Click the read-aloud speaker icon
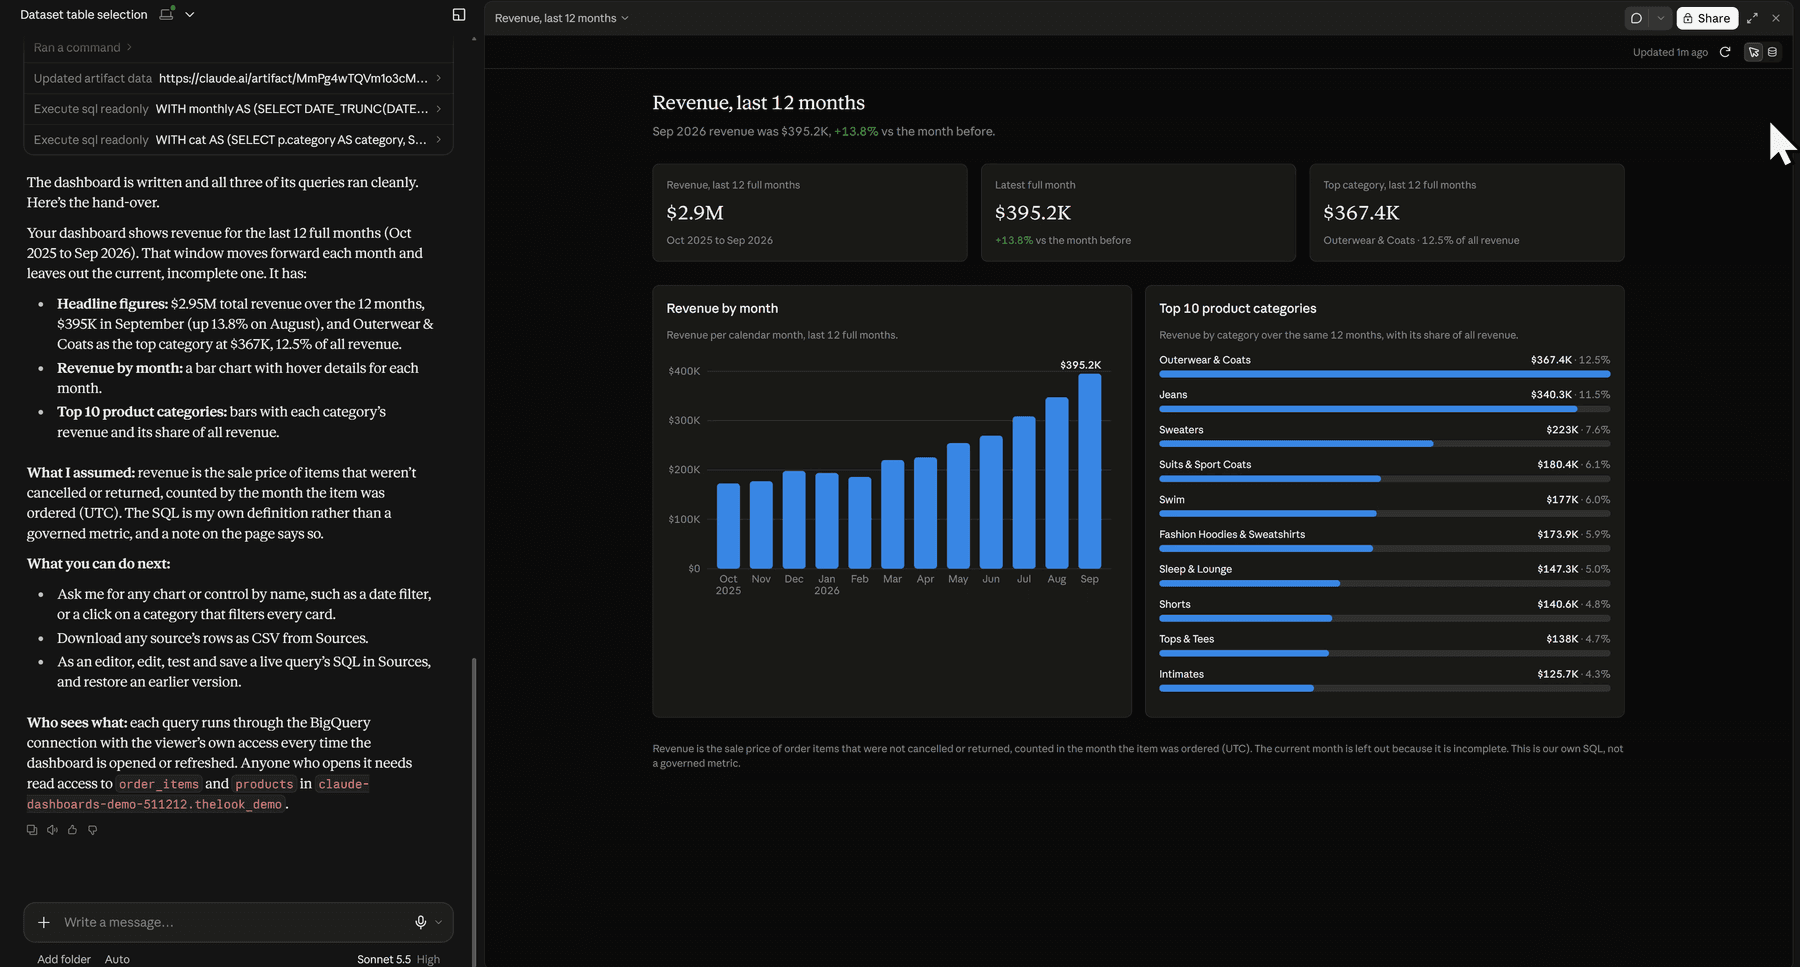 pyautogui.click(x=52, y=830)
